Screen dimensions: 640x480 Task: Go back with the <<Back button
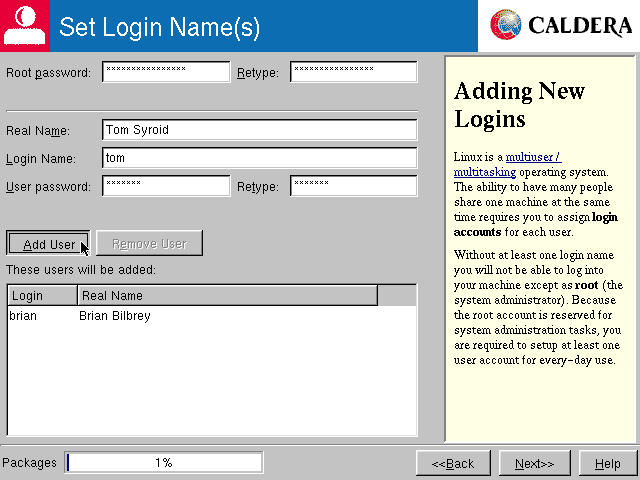pos(453,464)
